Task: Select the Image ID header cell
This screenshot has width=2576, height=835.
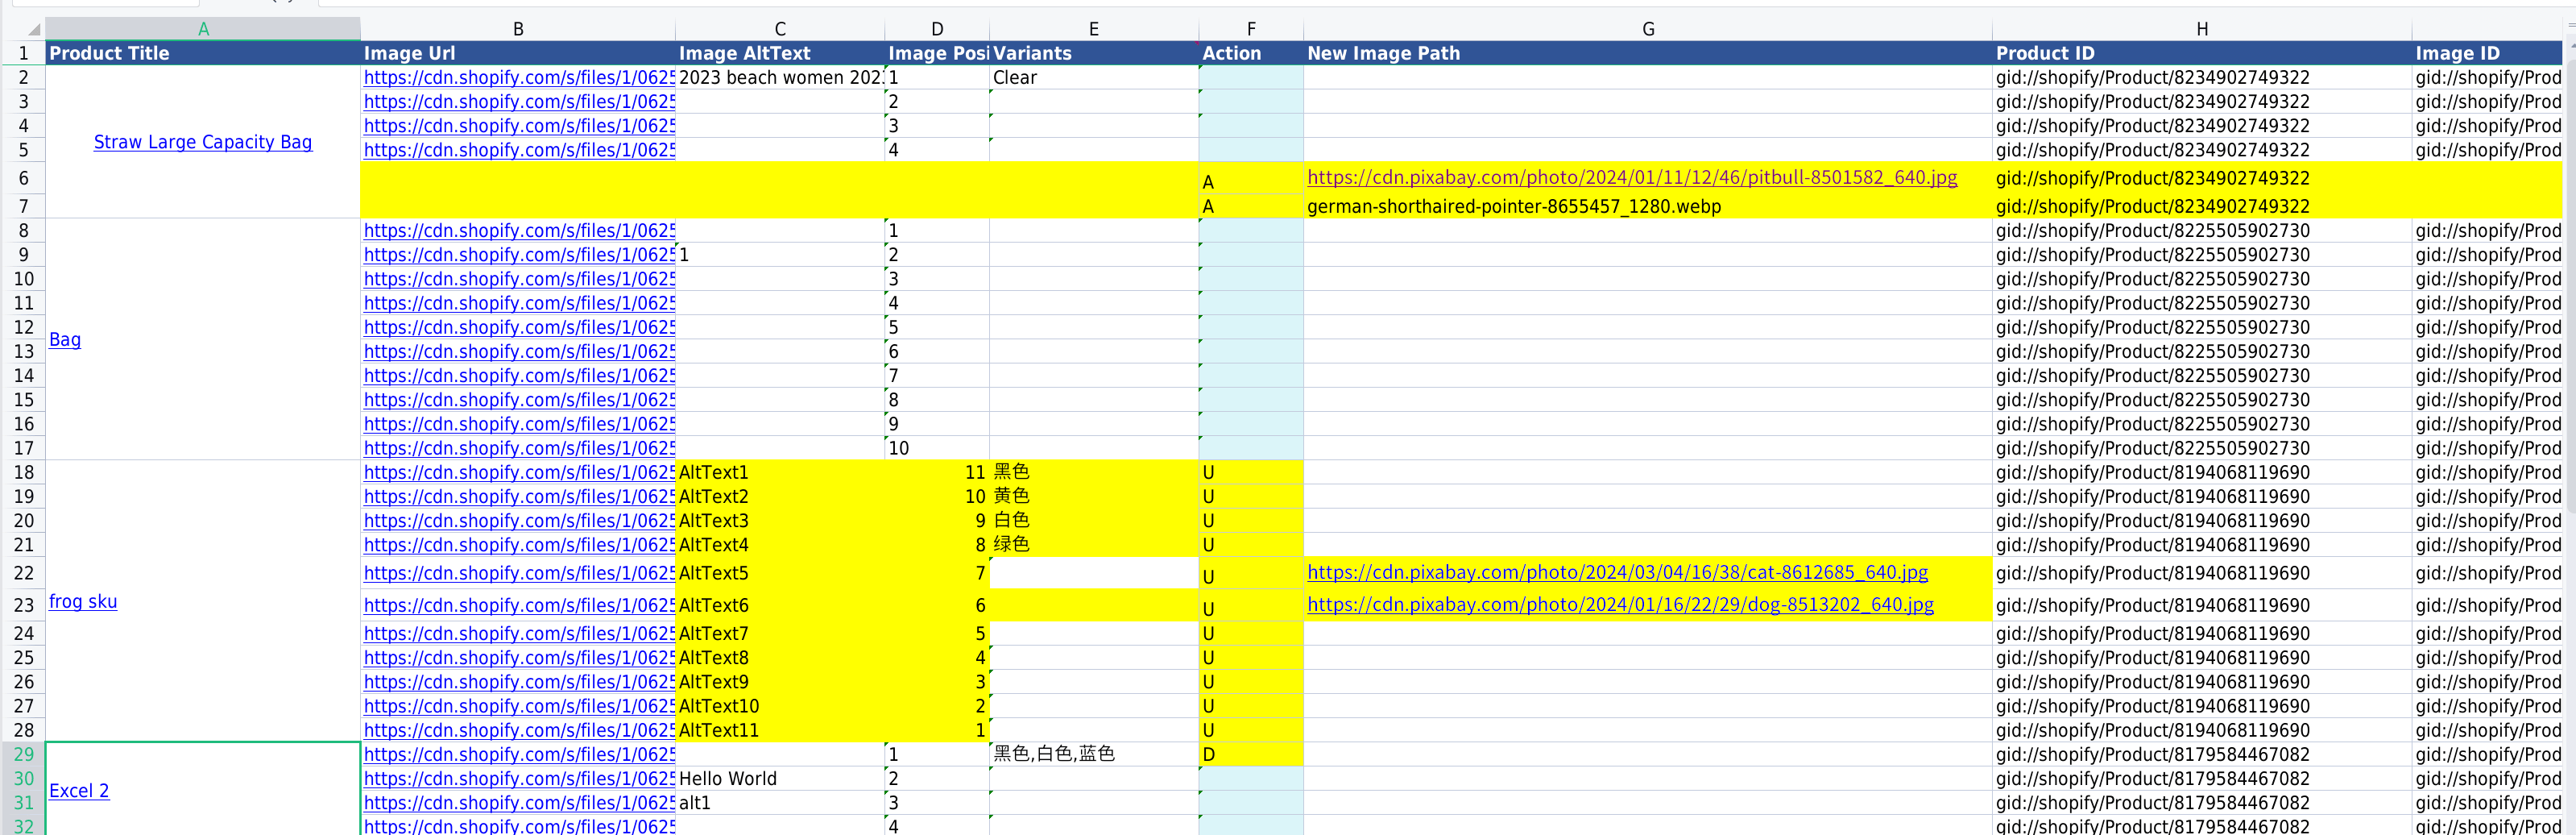Action: coord(2487,53)
